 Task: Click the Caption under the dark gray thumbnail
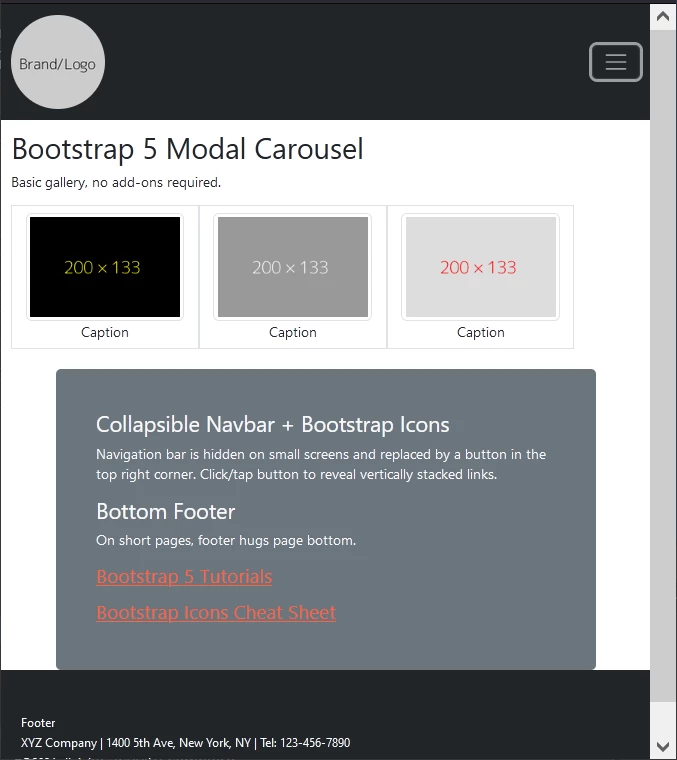coord(293,332)
